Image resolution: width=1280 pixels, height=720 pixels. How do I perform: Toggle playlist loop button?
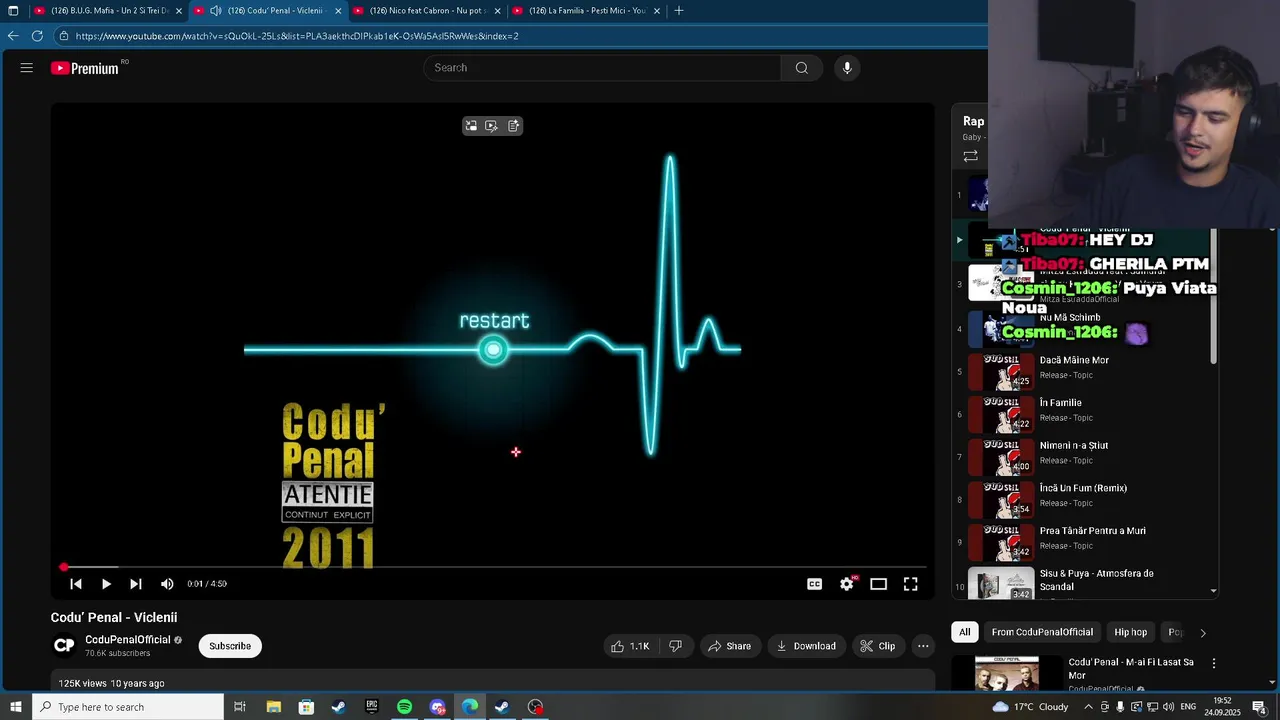970,156
